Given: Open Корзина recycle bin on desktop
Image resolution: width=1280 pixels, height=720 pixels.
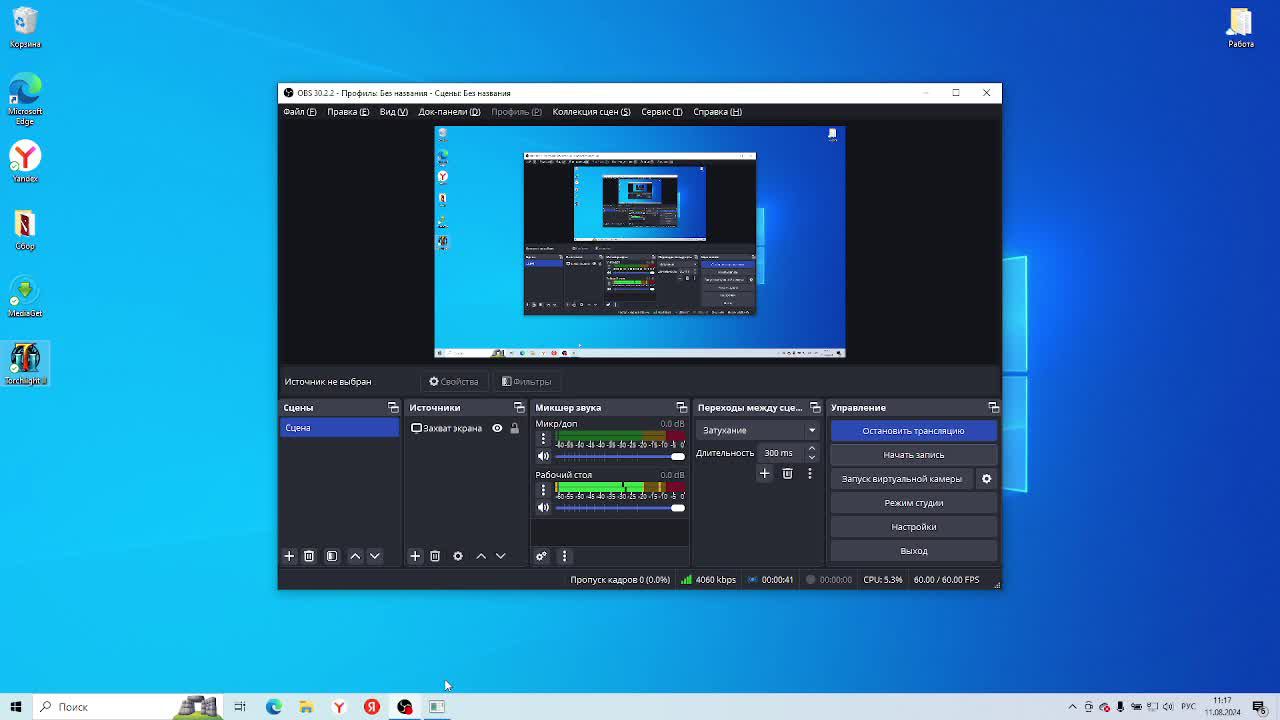Looking at the screenshot, I should pyautogui.click(x=25, y=28).
